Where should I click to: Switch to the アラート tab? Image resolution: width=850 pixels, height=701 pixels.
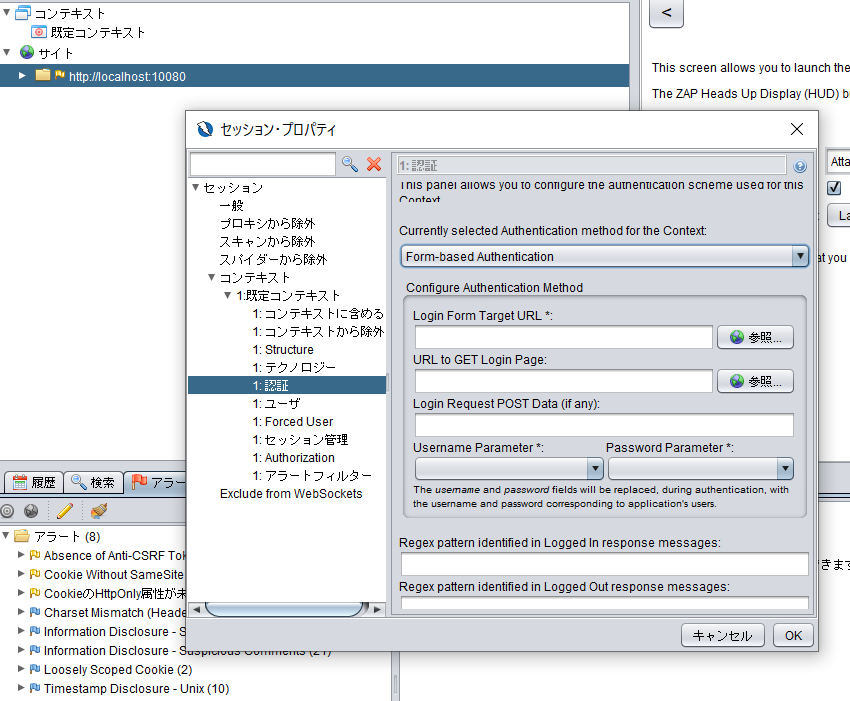(x=156, y=482)
